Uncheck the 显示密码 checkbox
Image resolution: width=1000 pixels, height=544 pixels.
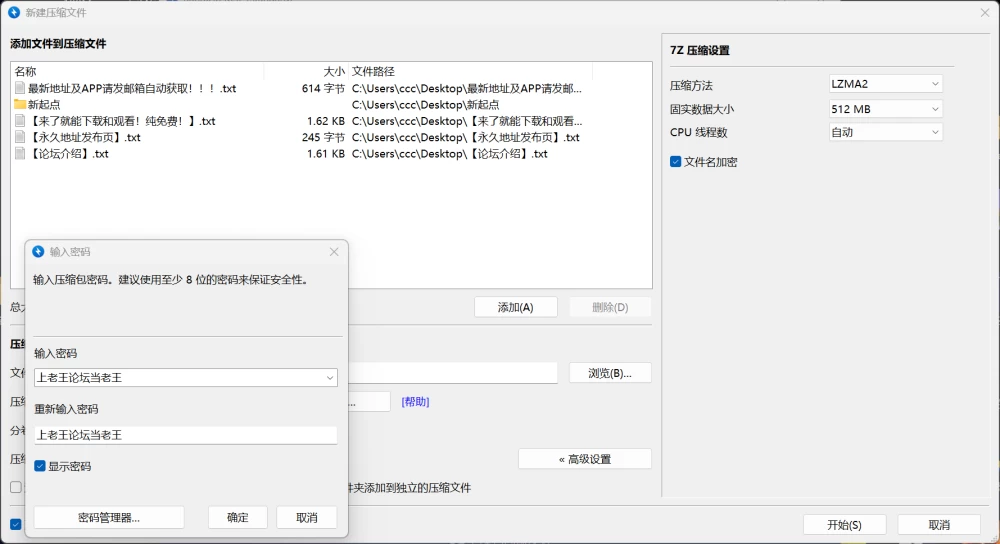(x=40, y=466)
